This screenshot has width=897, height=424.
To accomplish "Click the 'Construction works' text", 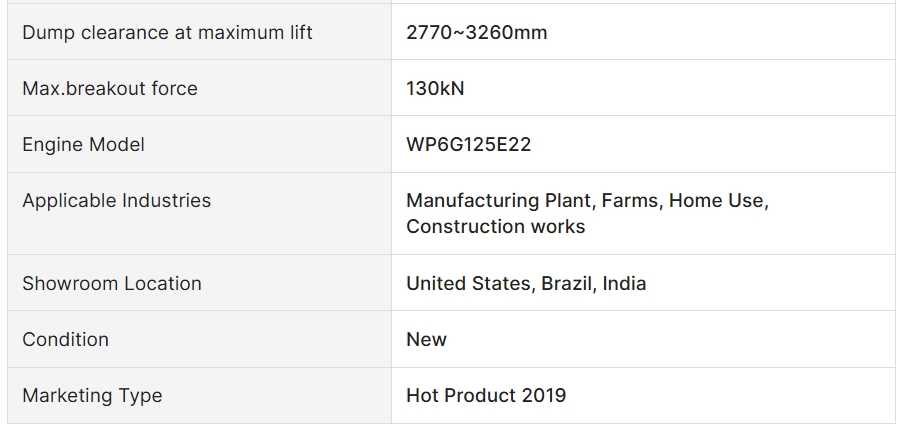I will [x=495, y=227].
